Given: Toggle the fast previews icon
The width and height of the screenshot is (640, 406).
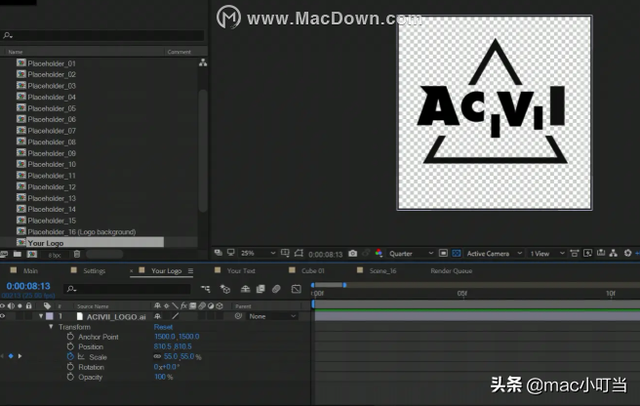Looking at the screenshot, I should (x=587, y=253).
